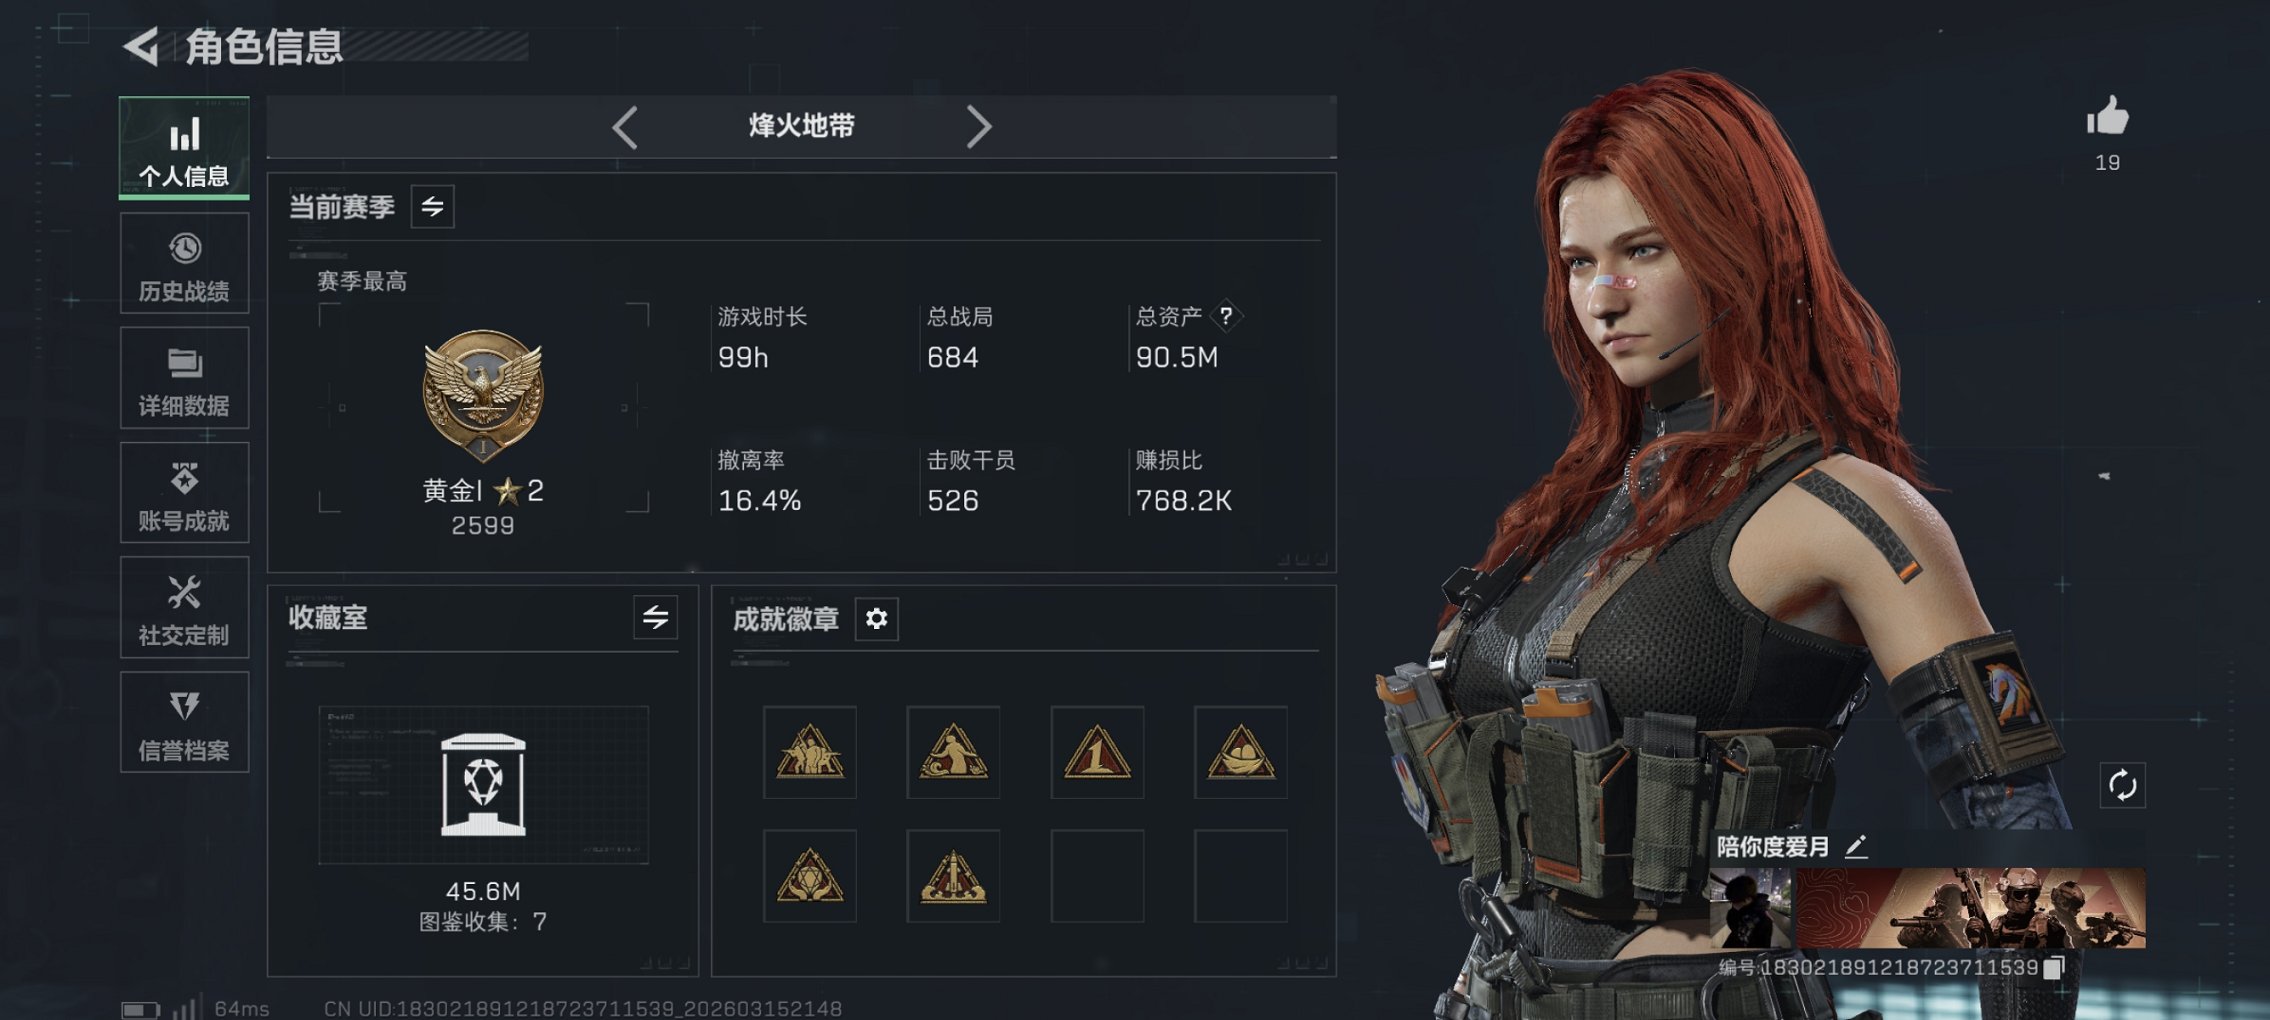Open the 历史战绩 tab
This screenshot has width=2270, height=1020.
click(184, 264)
